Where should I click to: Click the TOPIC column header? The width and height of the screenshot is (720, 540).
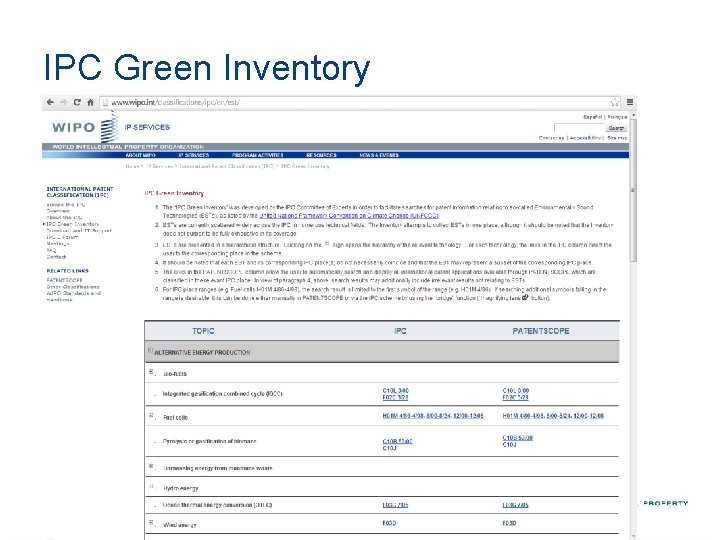coord(203,331)
